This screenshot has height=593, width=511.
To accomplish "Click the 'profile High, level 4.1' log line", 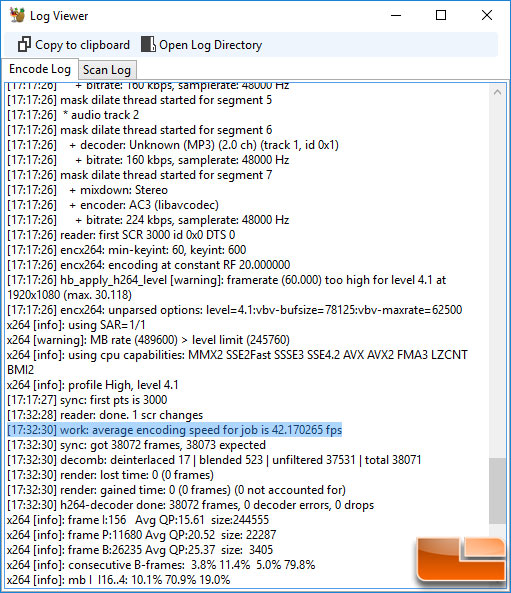I will tap(93, 385).
